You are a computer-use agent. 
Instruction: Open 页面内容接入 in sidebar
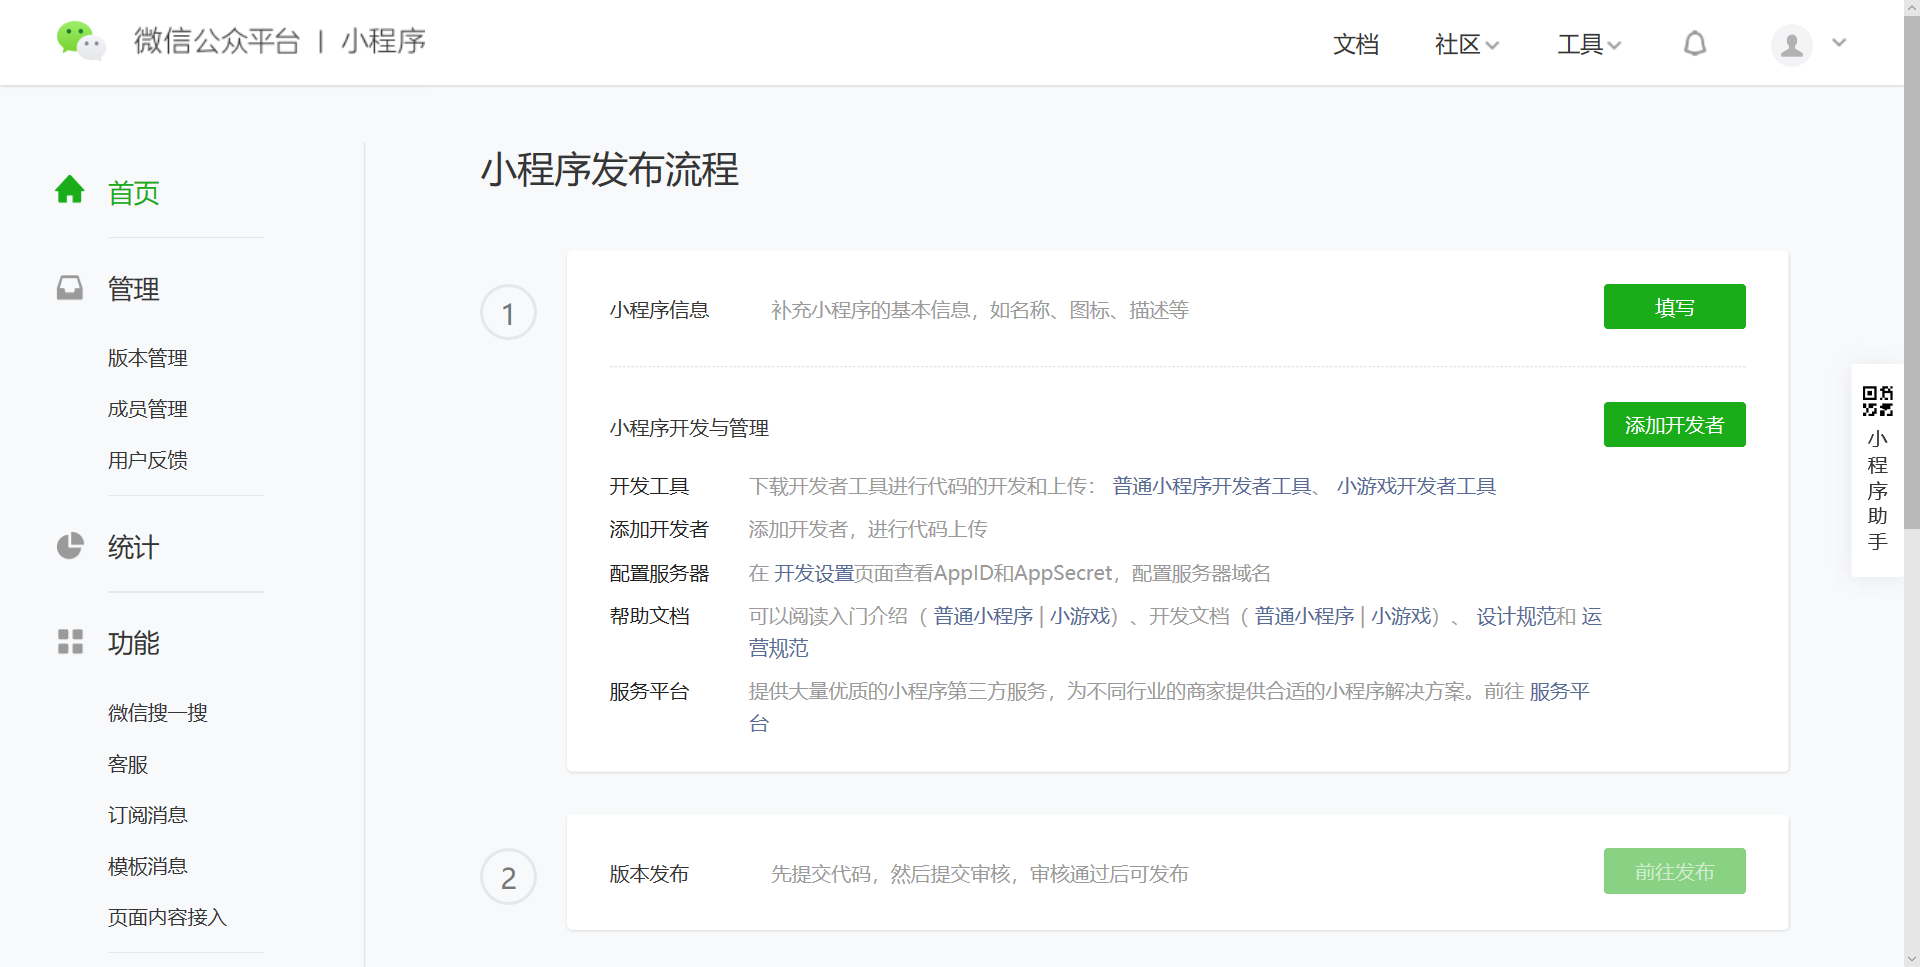point(168,917)
